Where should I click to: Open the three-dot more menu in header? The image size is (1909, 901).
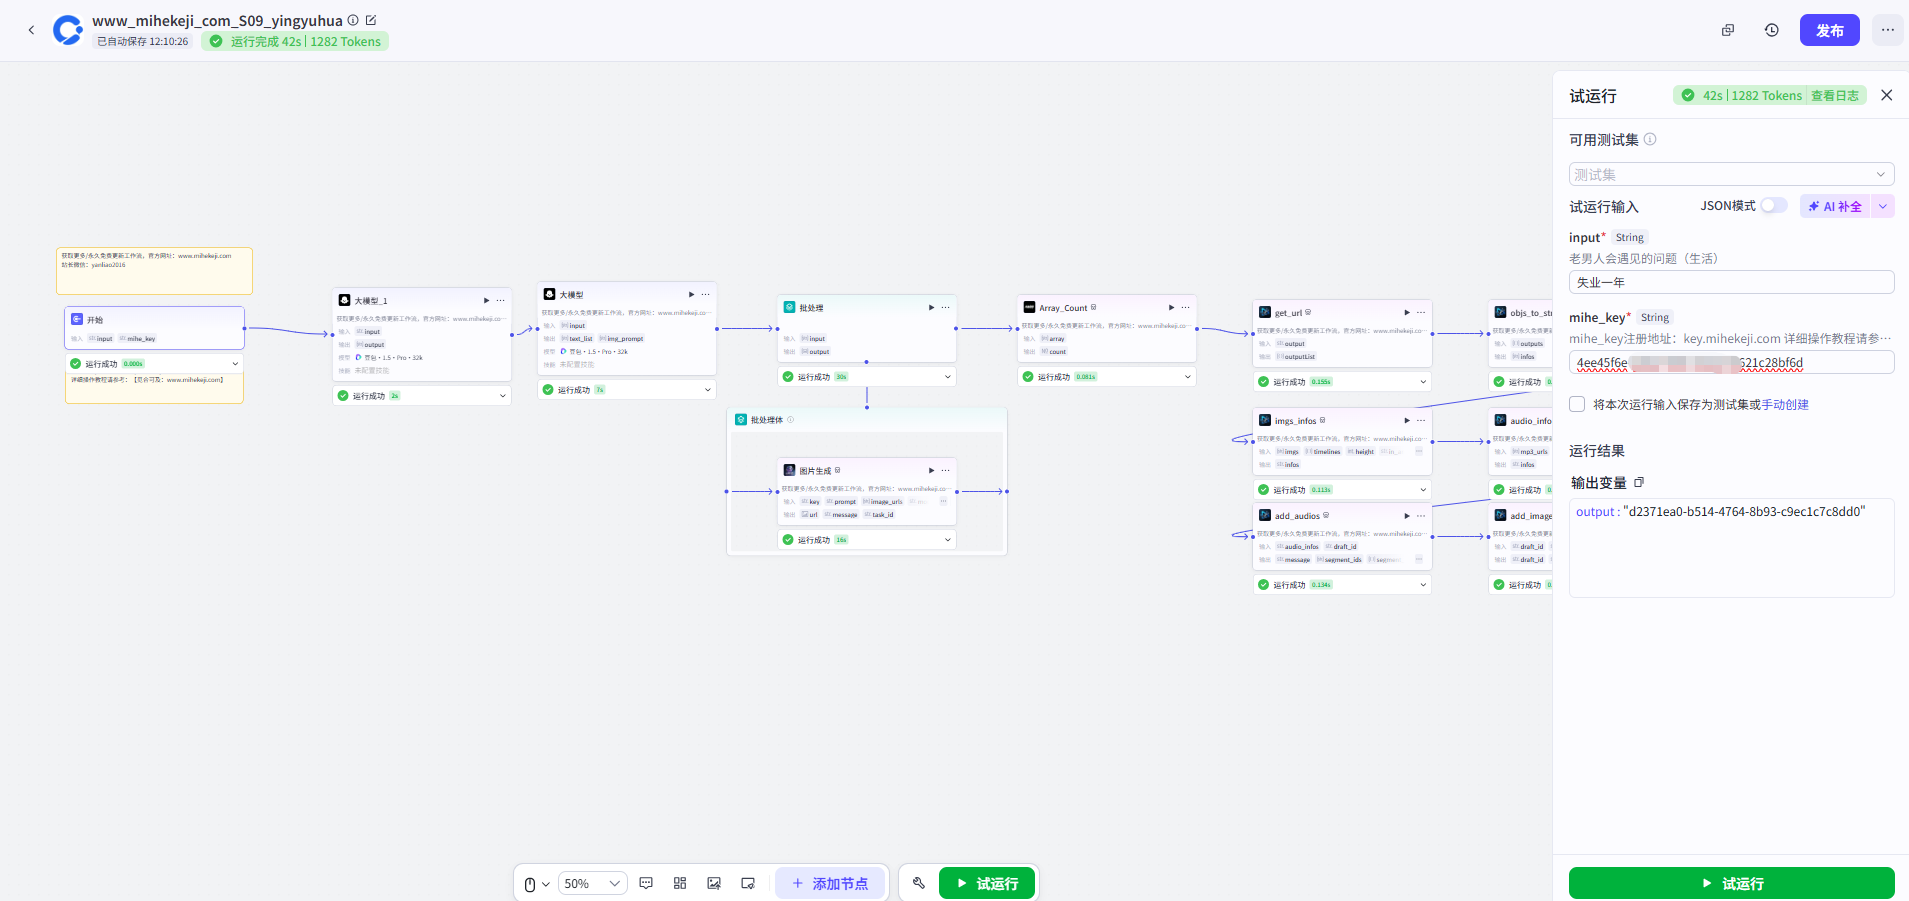click(1887, 30)
